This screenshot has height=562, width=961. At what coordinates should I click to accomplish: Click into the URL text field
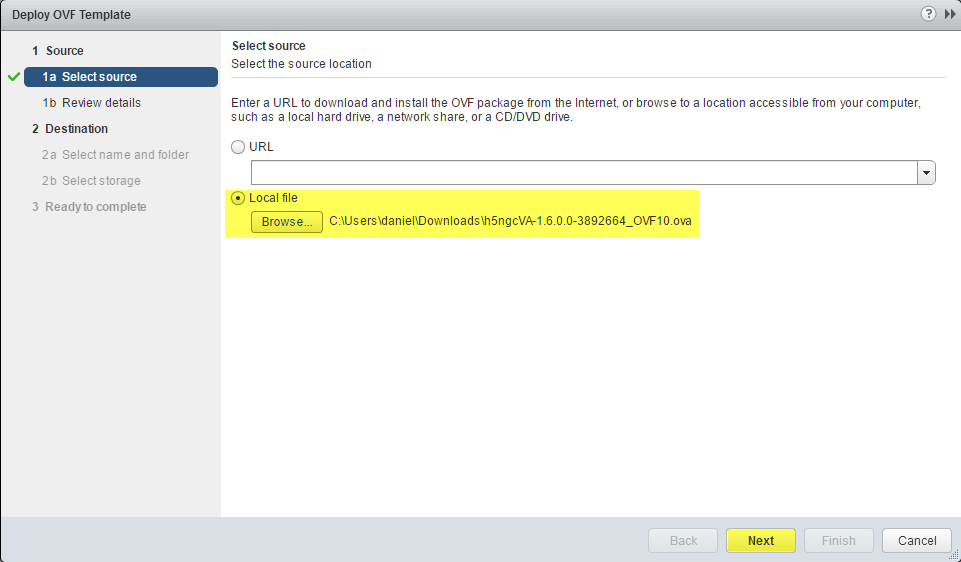pos(584,173)
